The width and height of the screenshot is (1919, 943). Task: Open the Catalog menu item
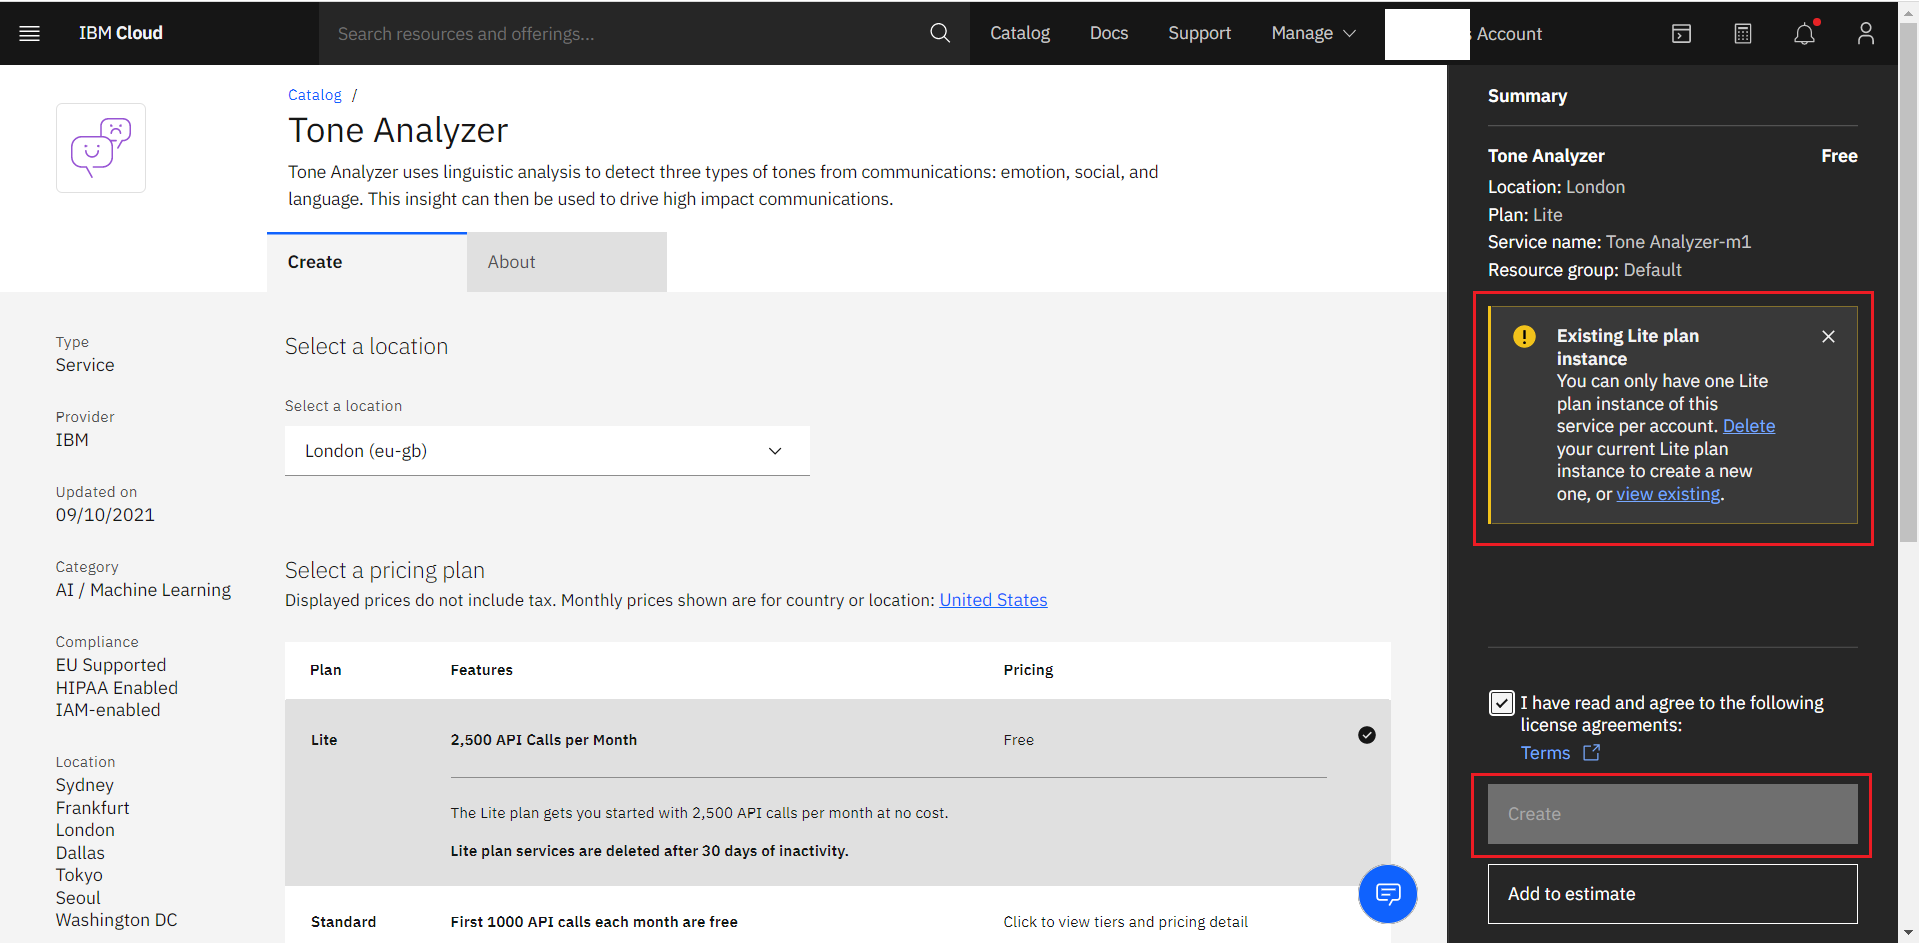coord(1020,33)
